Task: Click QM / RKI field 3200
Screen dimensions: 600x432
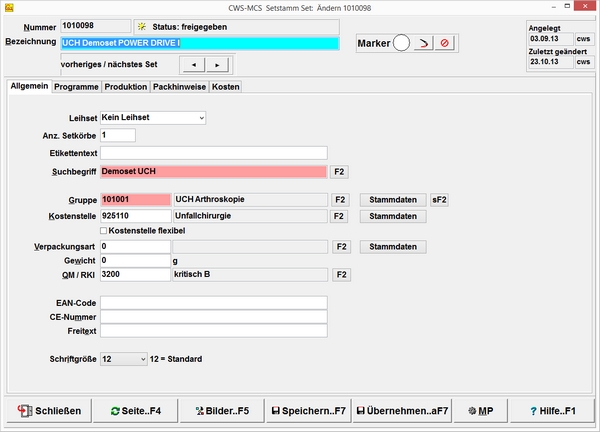Action: (x=135, y=275)
